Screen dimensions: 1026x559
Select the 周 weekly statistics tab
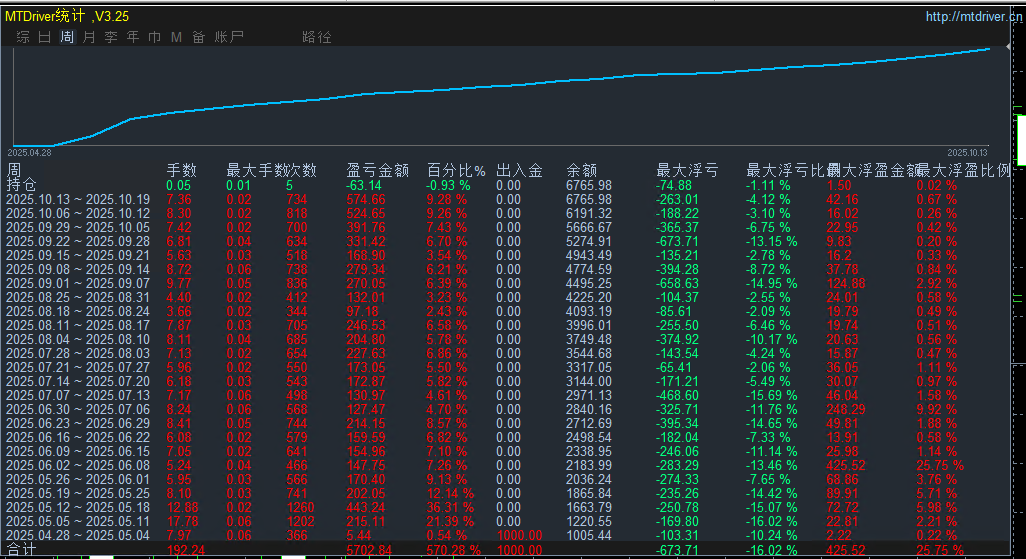point(67,37)
